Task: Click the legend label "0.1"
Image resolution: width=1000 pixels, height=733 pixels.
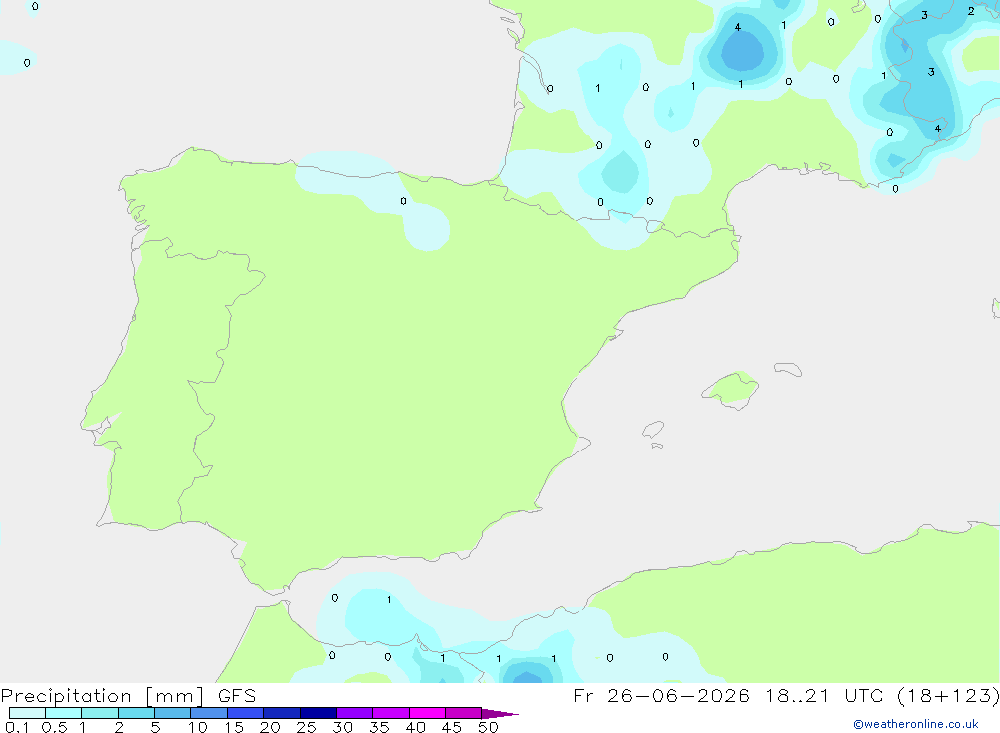Action: click(17, 727)
